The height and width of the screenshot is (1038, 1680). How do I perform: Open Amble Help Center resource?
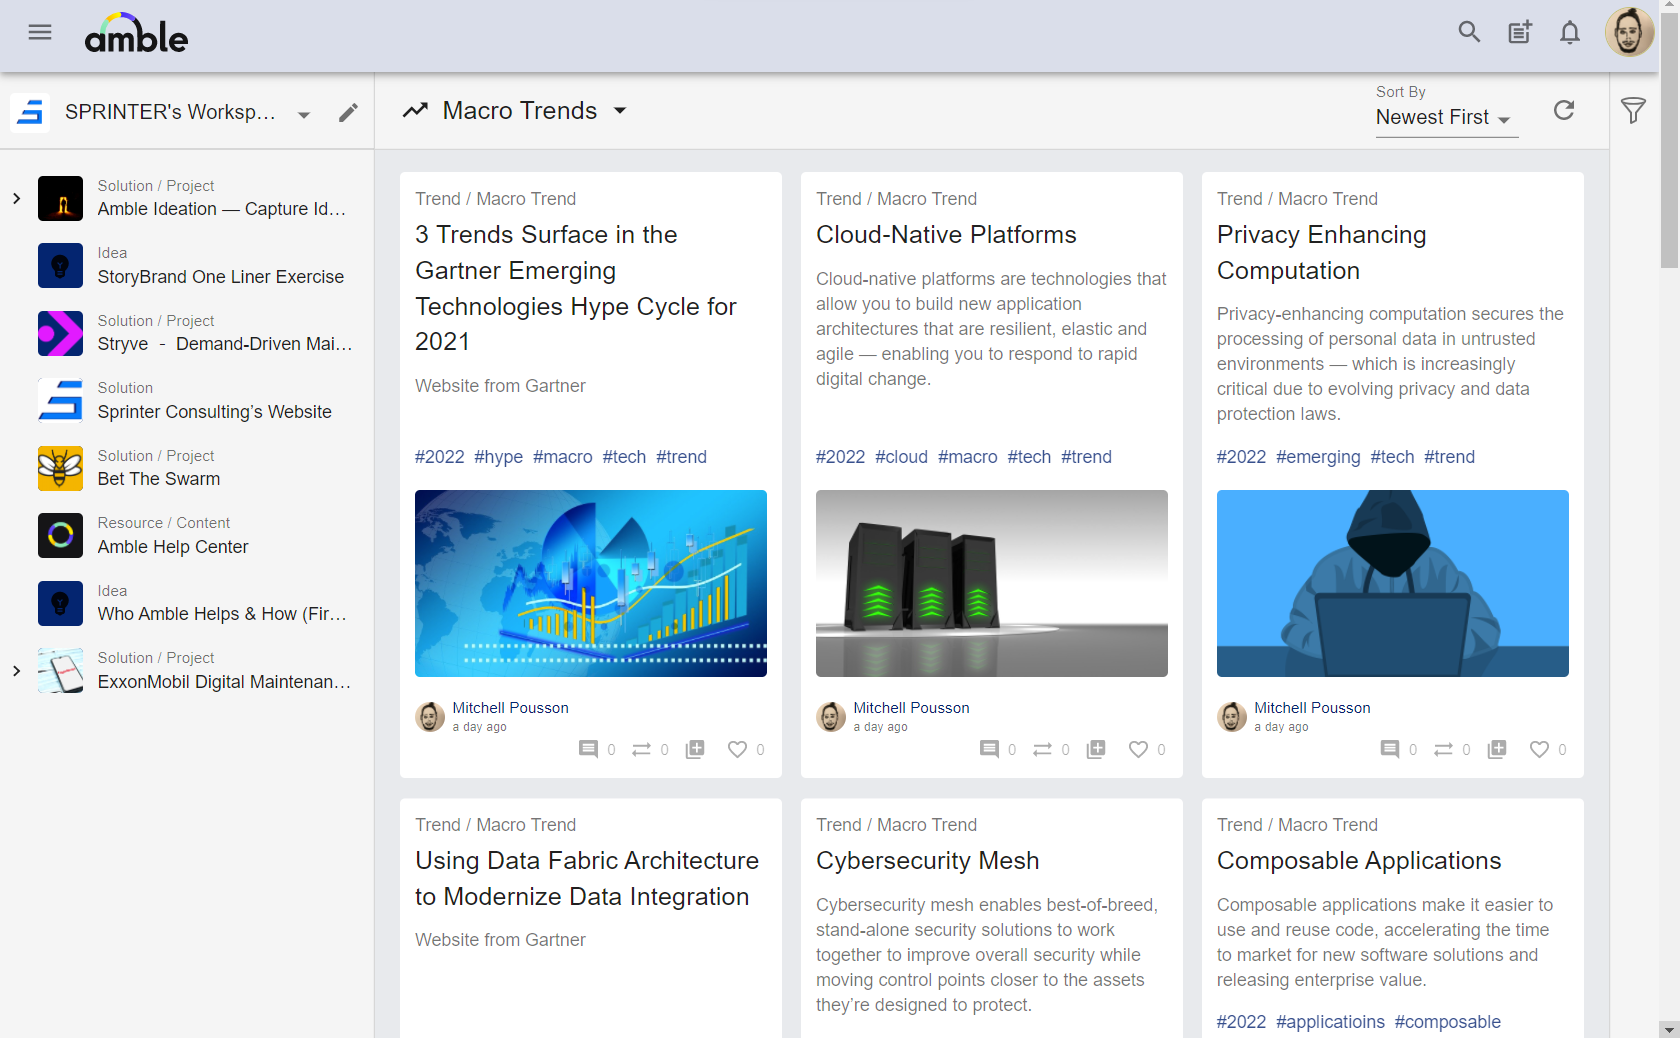(x=173, y=547)
